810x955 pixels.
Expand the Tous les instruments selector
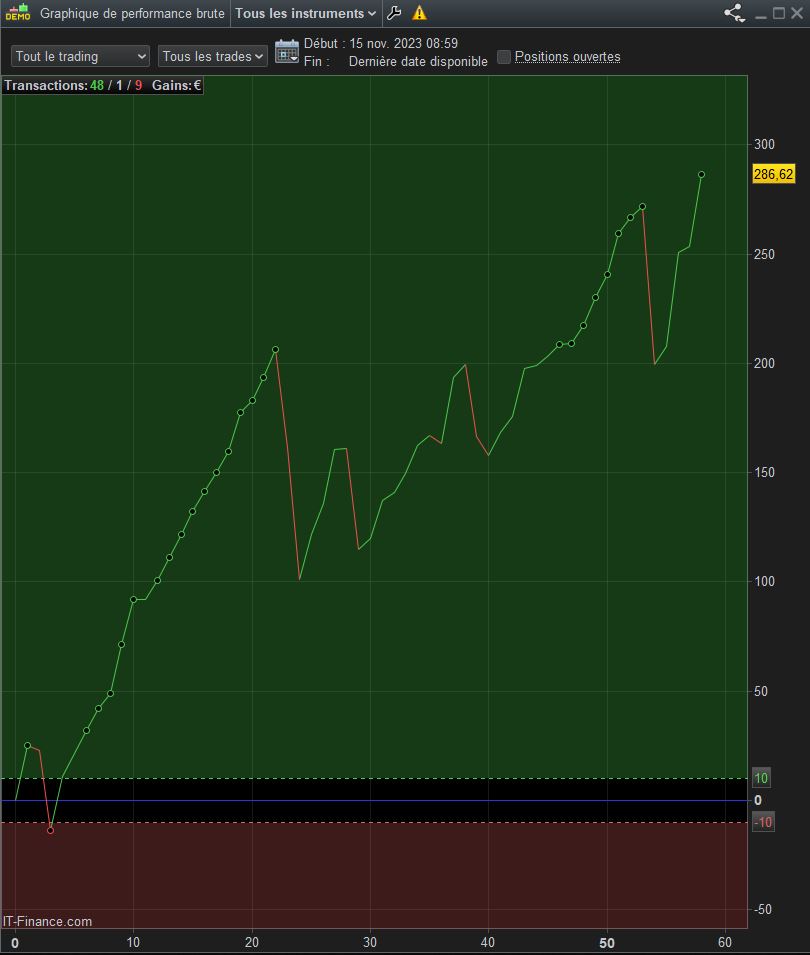pos(306,13)
